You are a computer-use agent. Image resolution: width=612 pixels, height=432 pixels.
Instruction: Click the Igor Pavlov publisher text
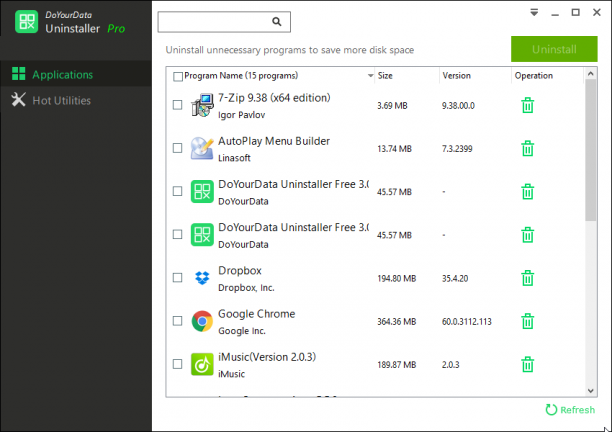[242, 115]
